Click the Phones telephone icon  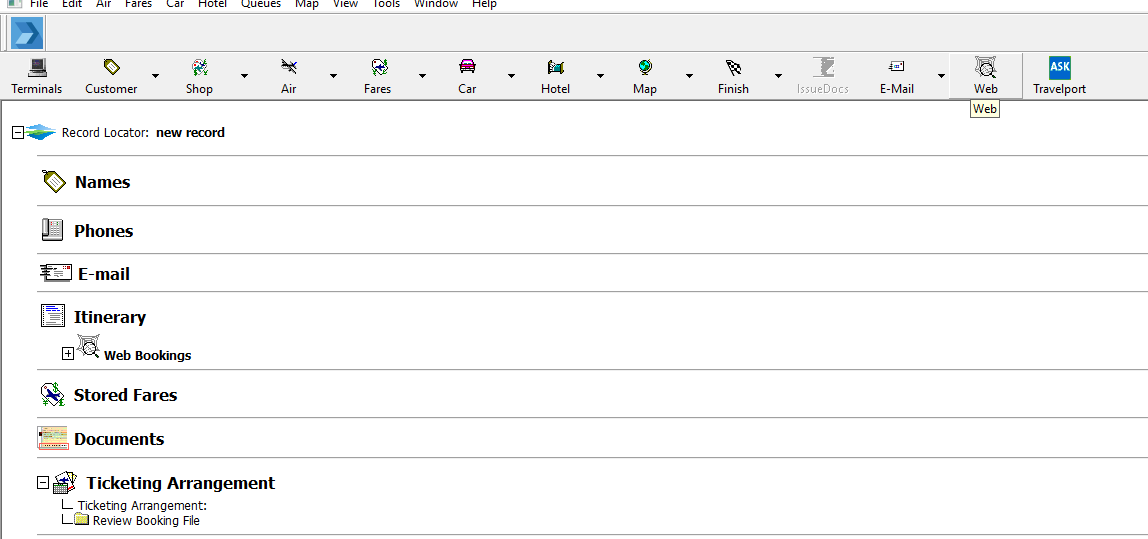tap(53, 230)
